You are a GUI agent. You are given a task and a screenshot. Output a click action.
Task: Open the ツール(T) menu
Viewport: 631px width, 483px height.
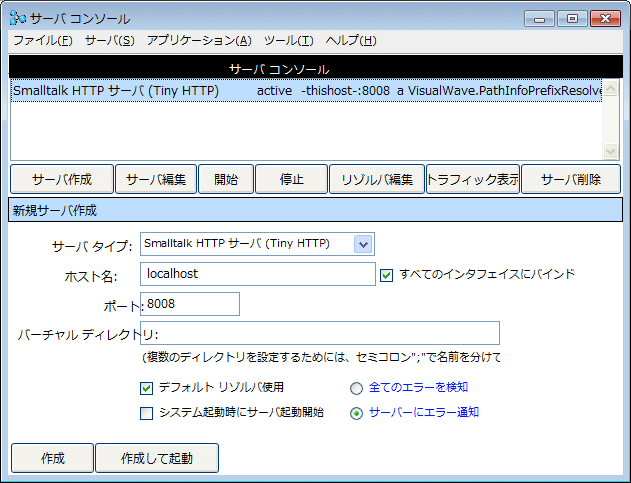[289, 40]
